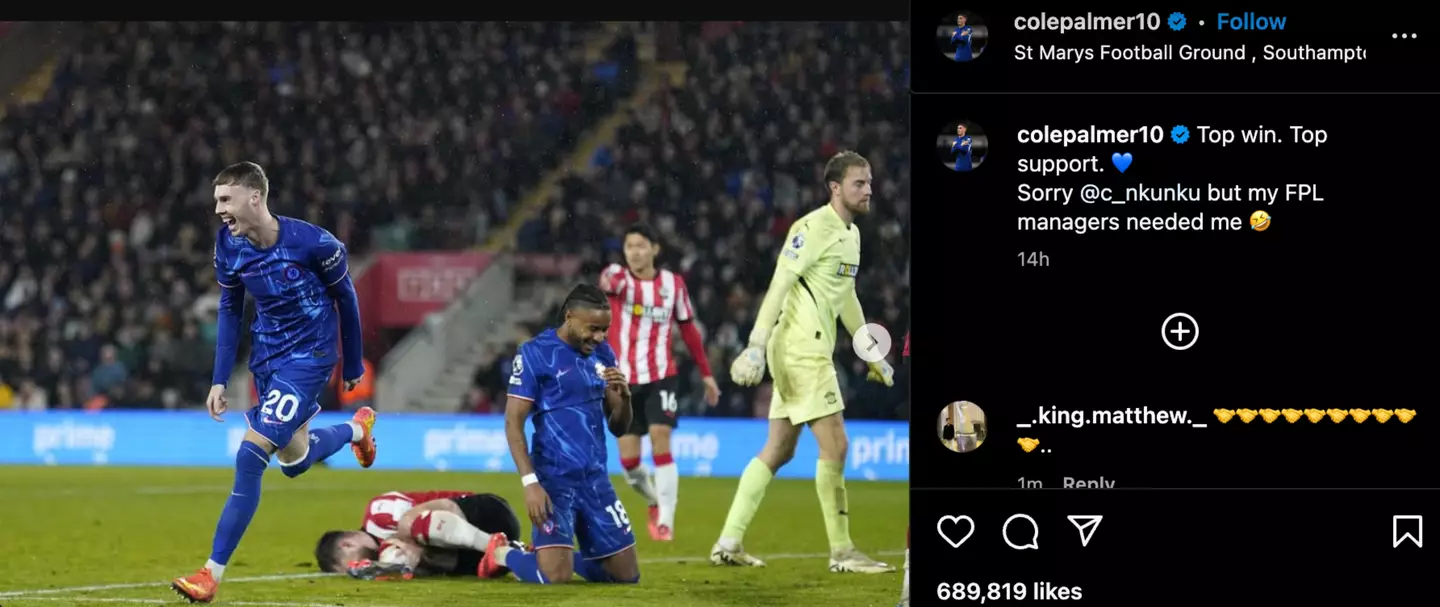
Task: Open _.king.matthew._ commenter profile
Action: pyautogui.click(x=1111, y=416)
